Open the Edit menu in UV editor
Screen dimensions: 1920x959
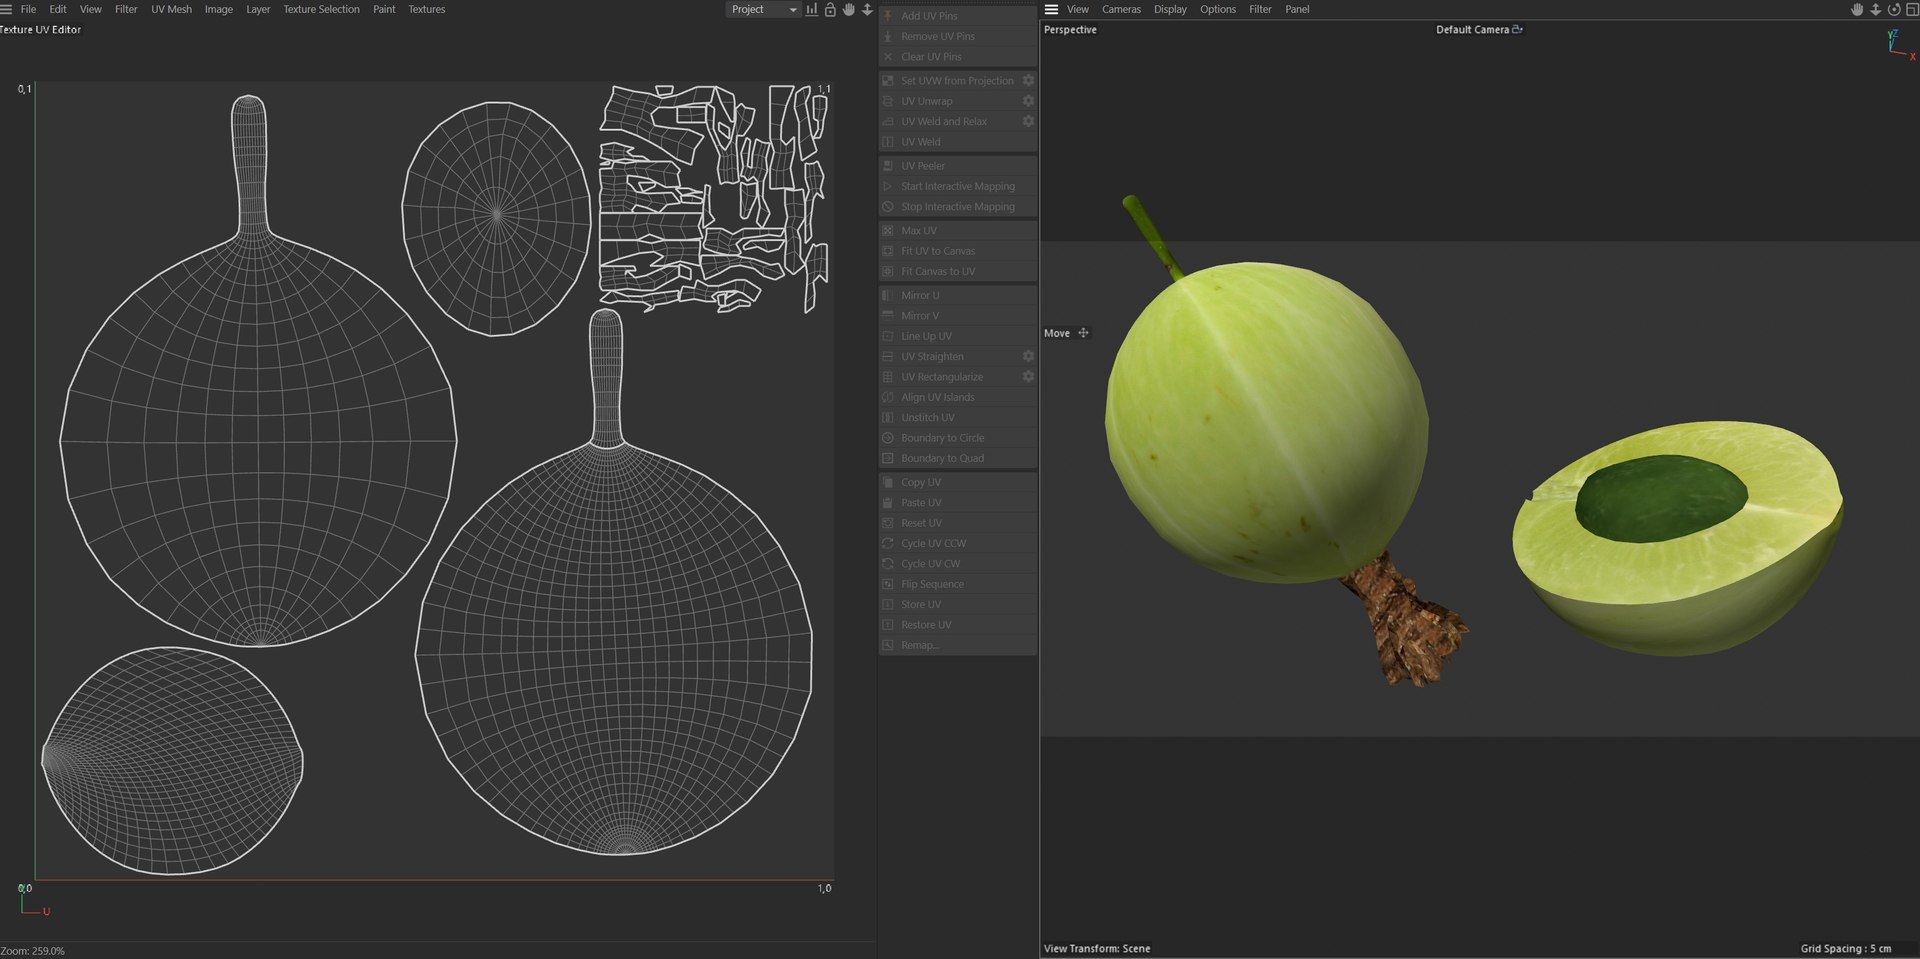[x=58, y=9]
